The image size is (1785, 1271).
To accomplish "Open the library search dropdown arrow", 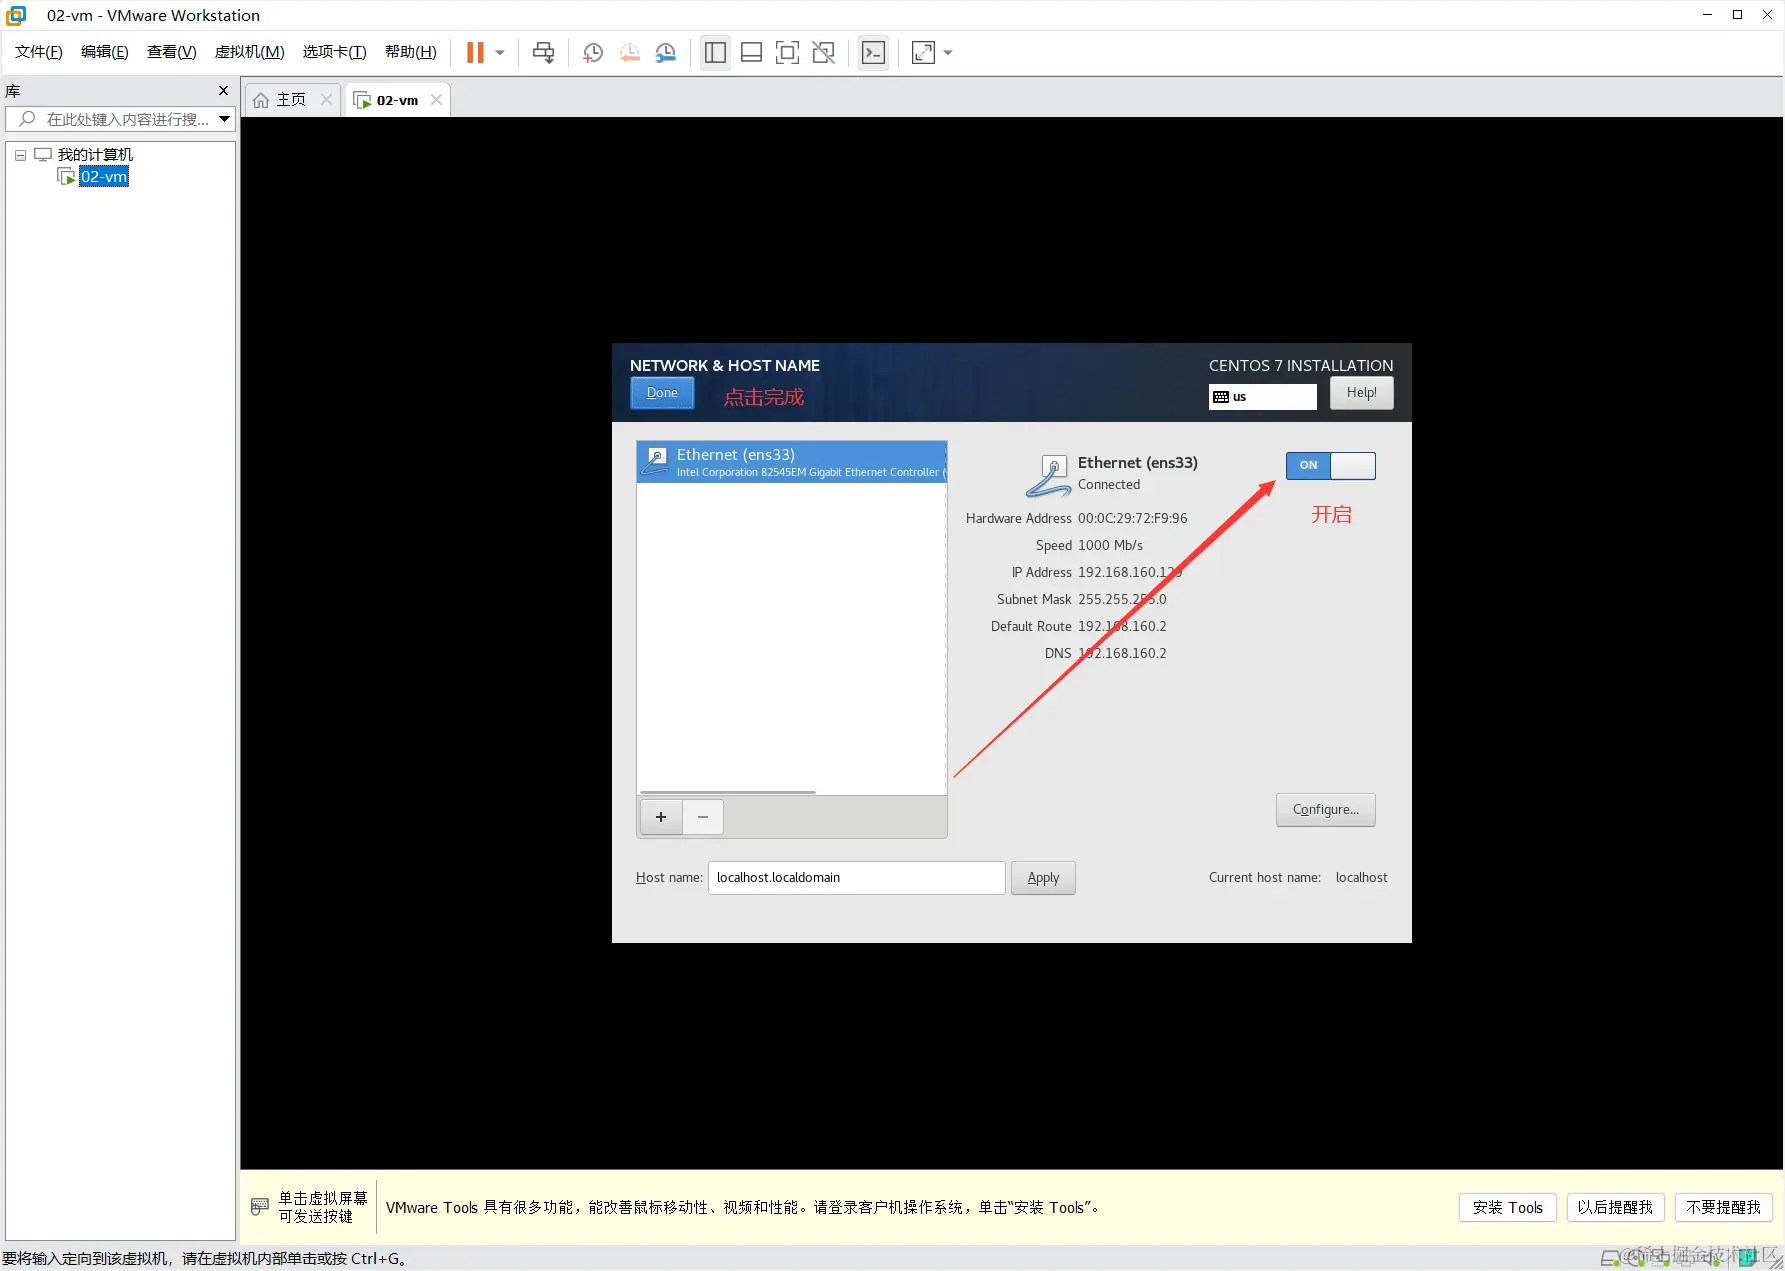I will [225, 119].
